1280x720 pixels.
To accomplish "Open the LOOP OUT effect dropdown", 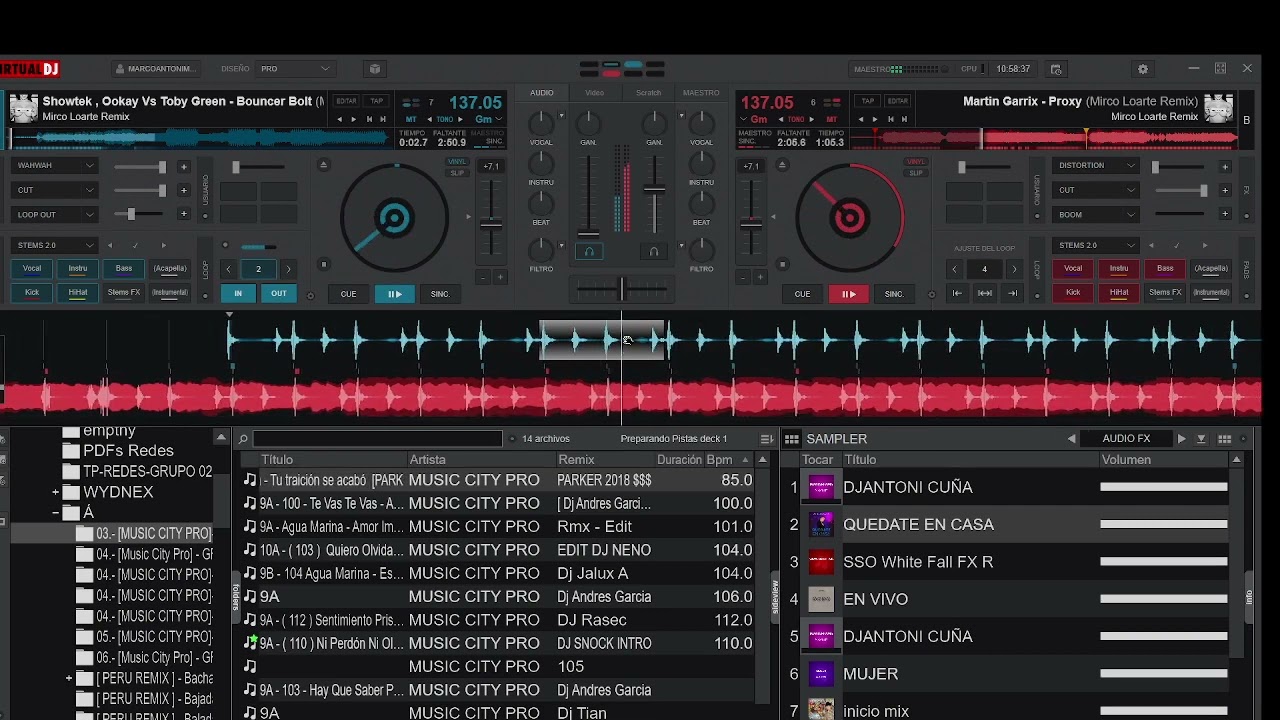I will tap(55, 214).
